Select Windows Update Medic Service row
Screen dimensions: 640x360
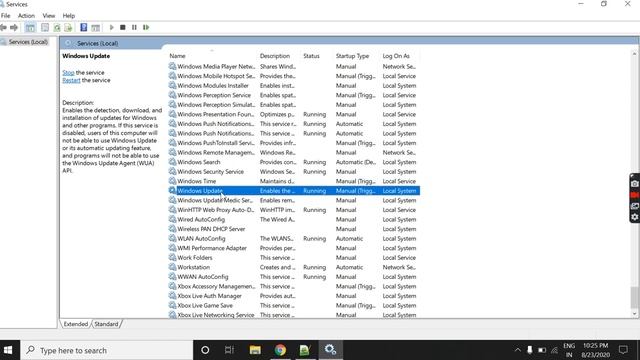point(294,200)
